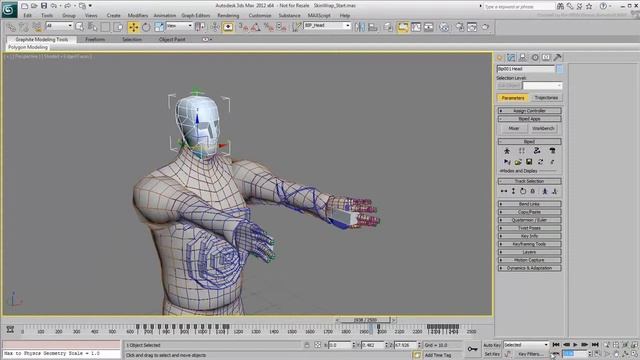Open the Utilities hammer panel tab

click(558, 58)
